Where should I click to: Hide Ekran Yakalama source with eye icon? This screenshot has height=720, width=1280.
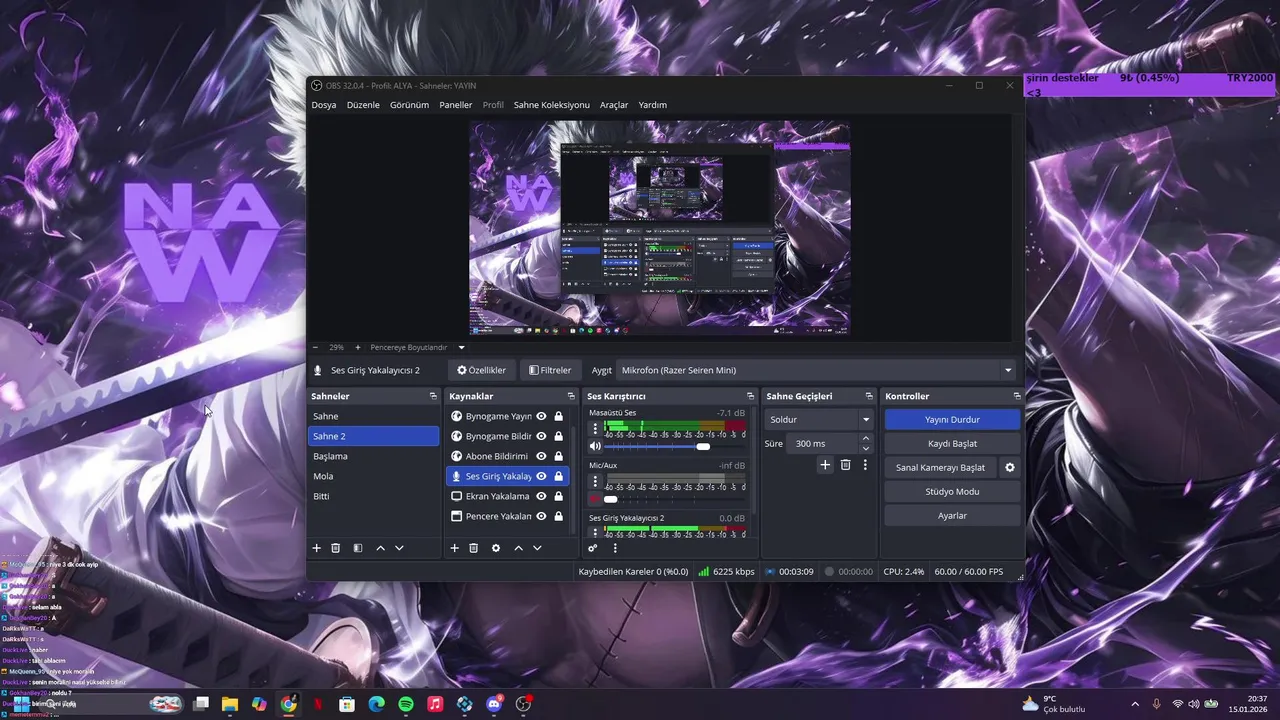coord(541,496)
